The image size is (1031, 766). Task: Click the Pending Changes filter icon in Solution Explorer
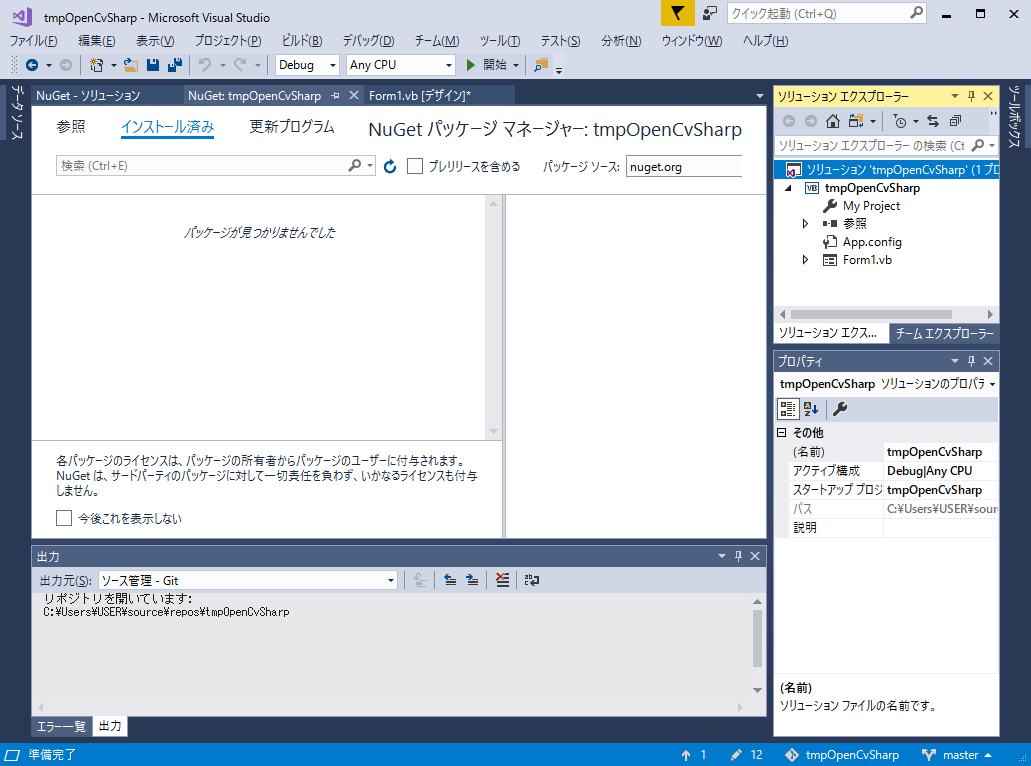(899, 120)
